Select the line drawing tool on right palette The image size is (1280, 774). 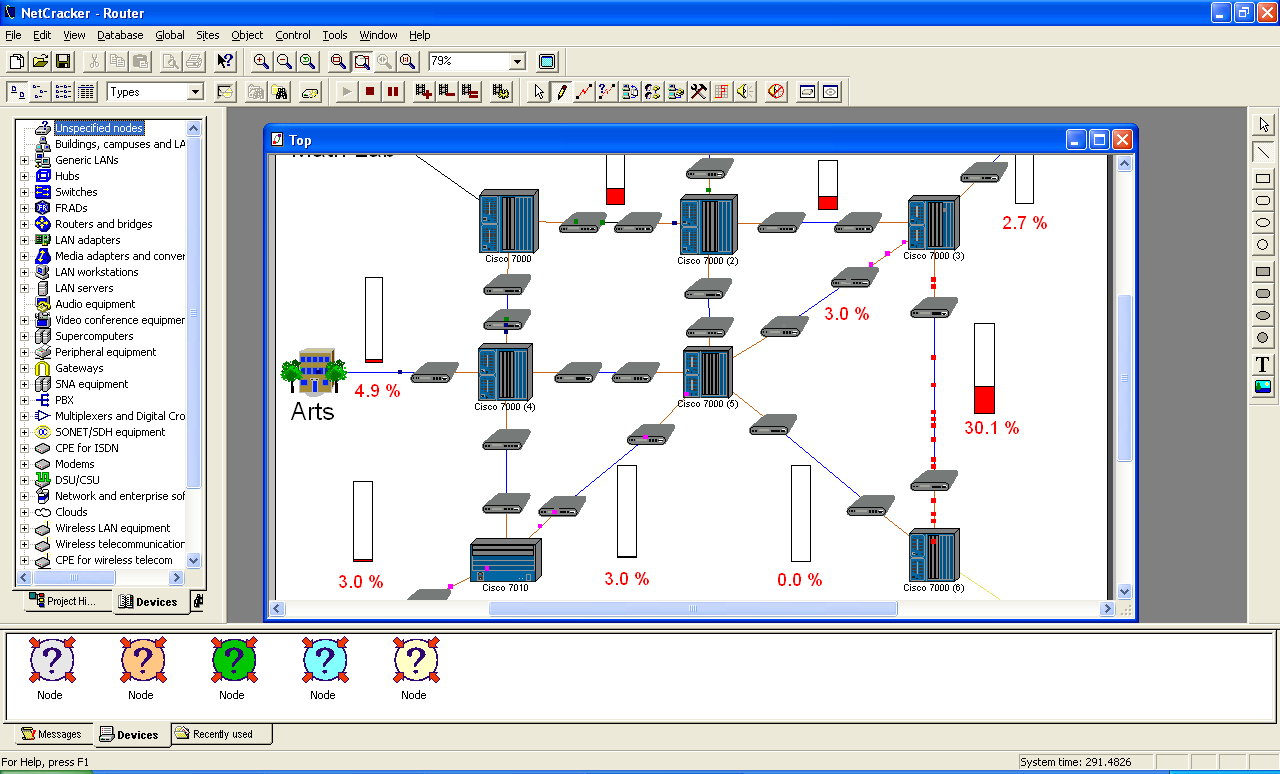(1264, 152)
